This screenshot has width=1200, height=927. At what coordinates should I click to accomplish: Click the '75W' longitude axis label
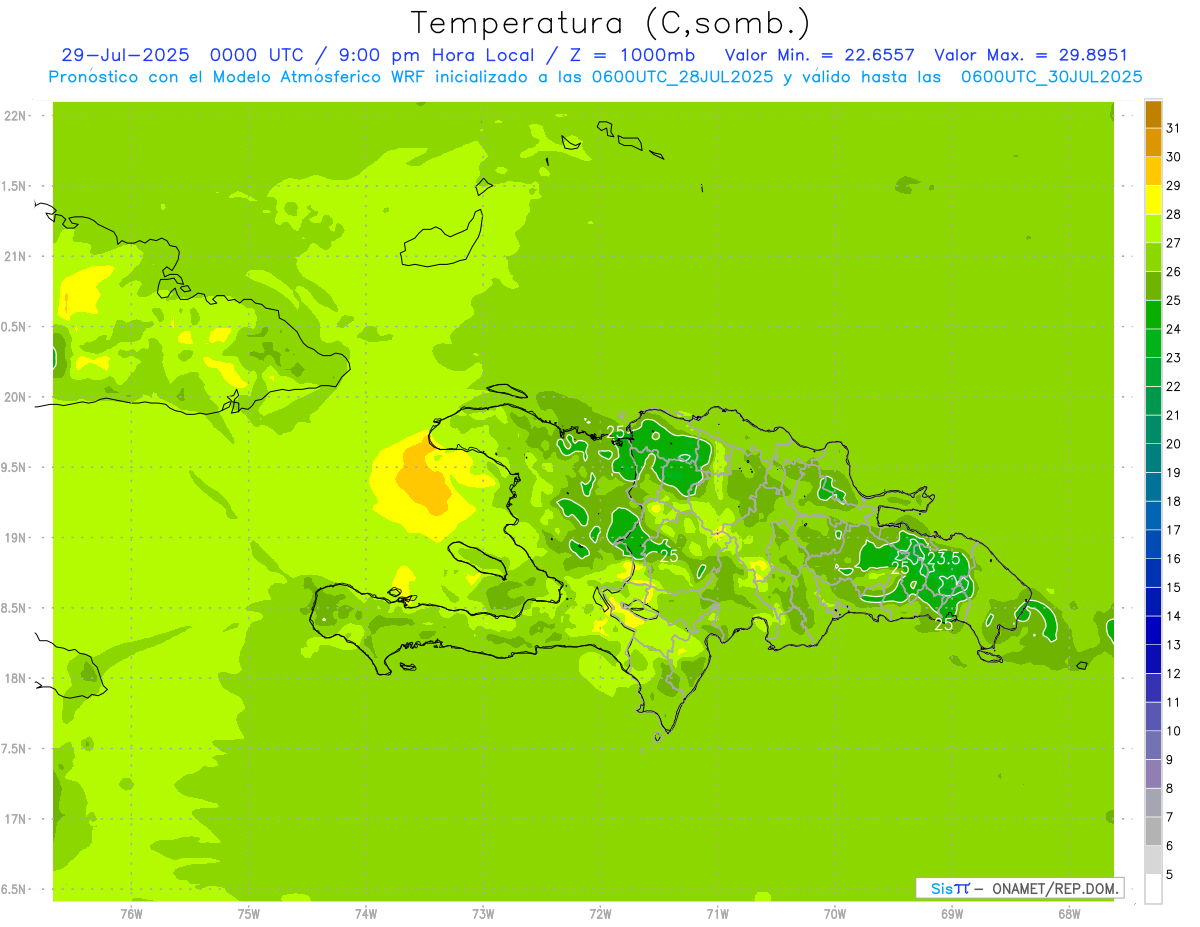249,914
